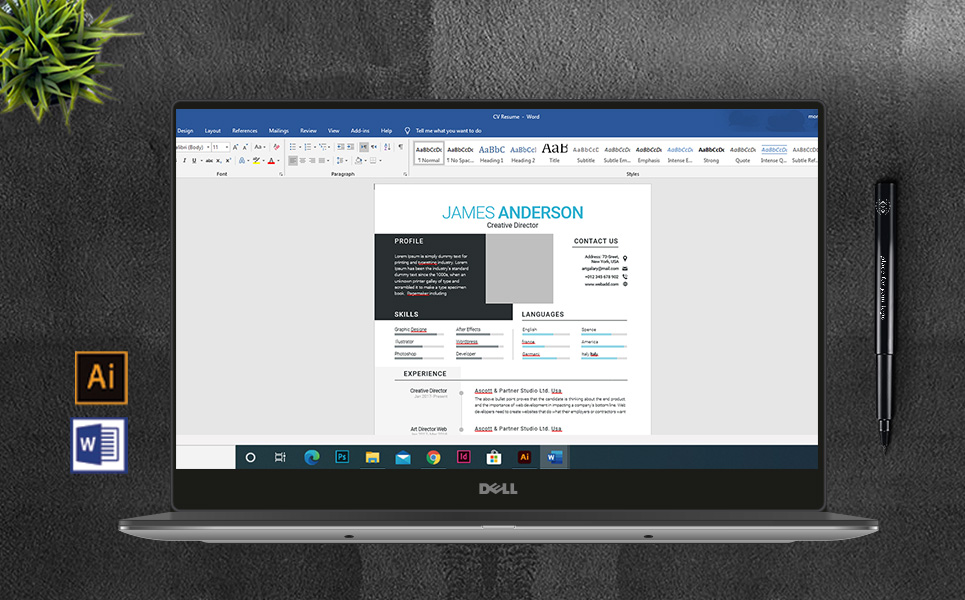Click the Increase Font Size icon
The image size is (965, 600).
click(235, 147)
